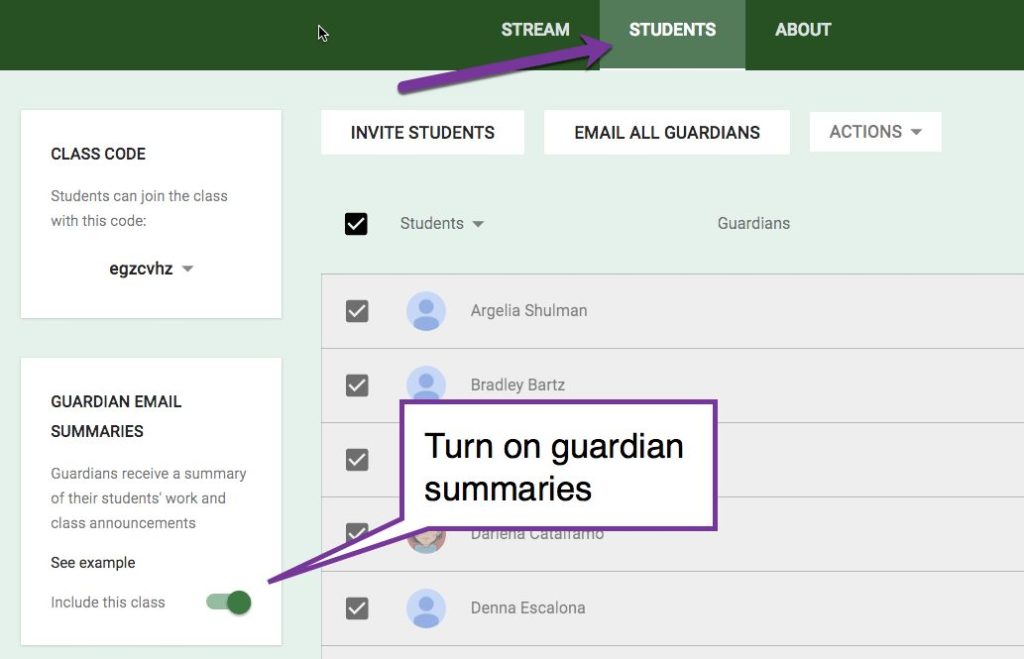Expand the ACTIONS menu

click(x=875, y=131)
